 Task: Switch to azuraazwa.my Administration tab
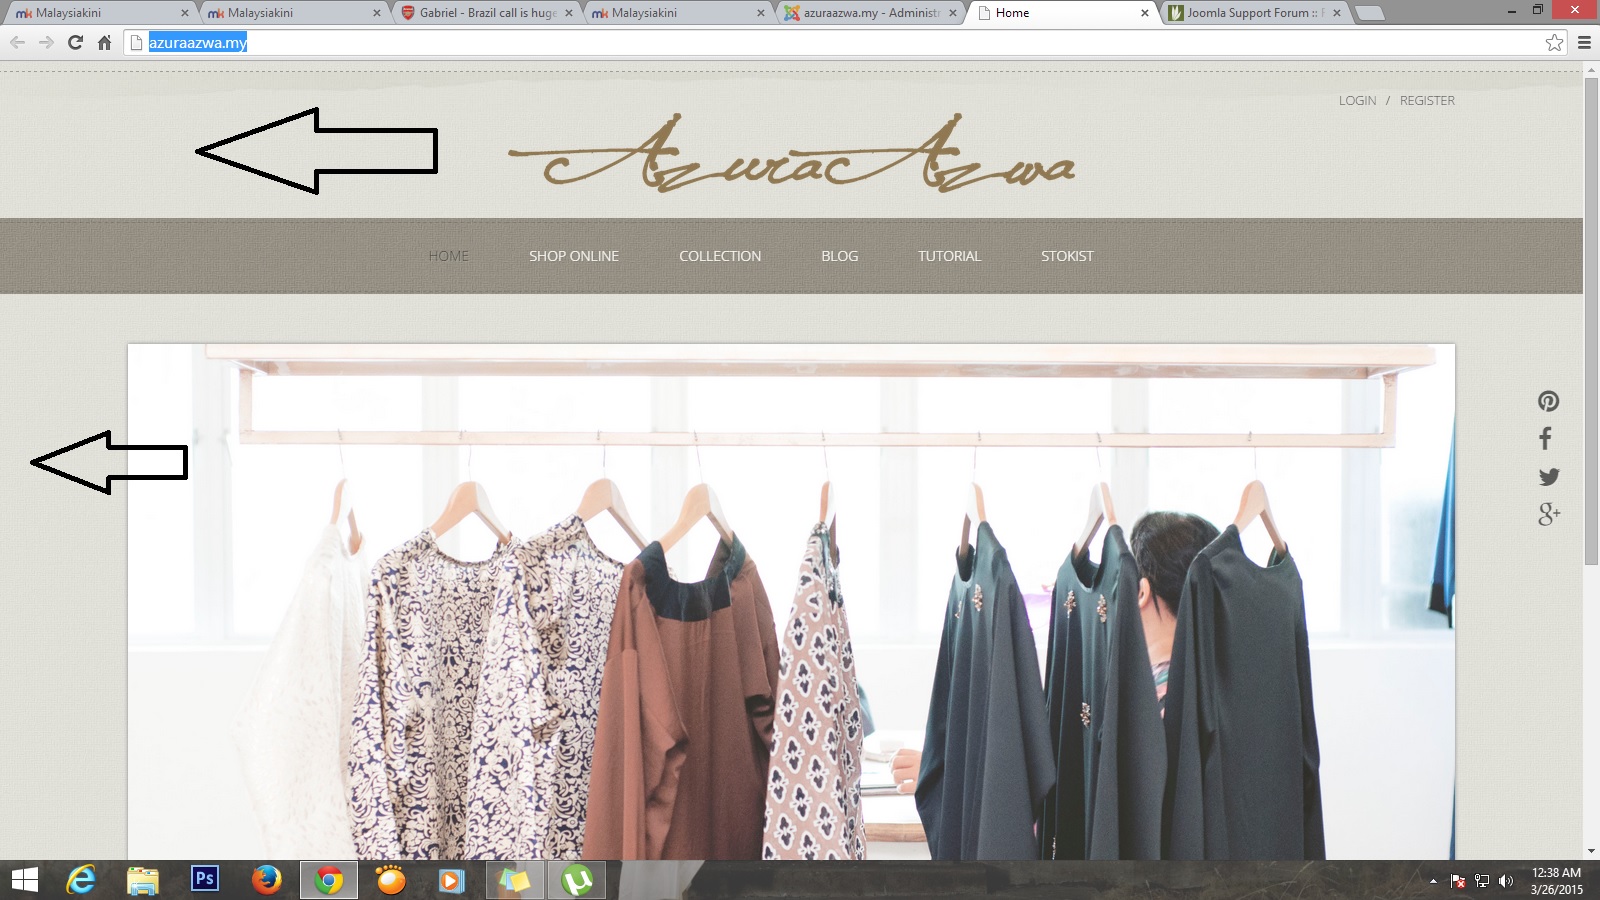coord(870,13)
